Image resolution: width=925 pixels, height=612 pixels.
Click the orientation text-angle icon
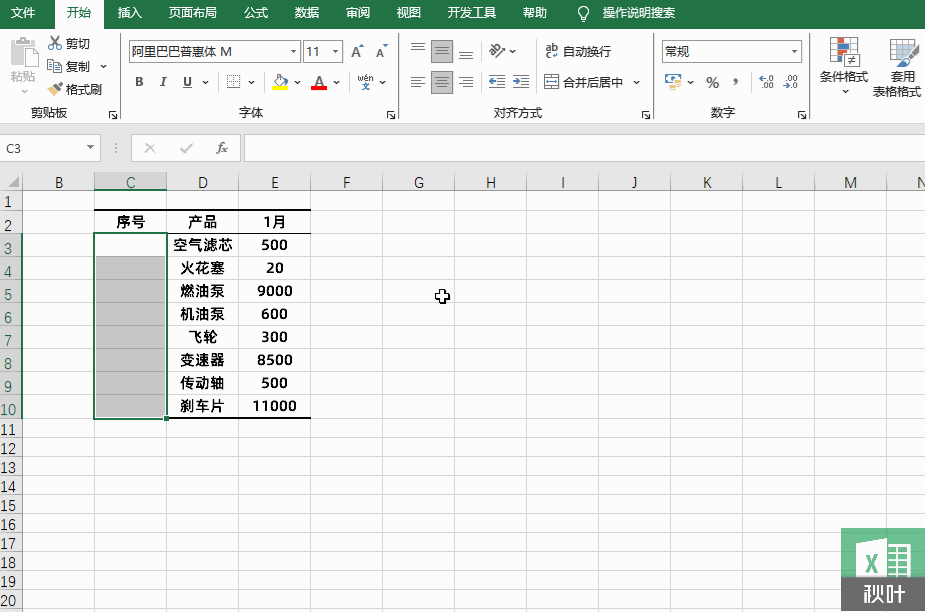pos(497,51)
